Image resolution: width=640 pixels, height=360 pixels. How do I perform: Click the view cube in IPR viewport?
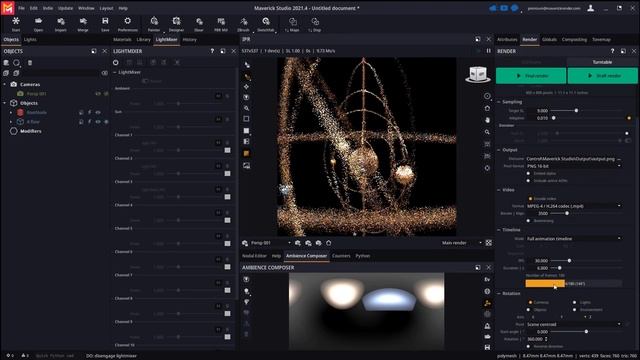coord(478,74)
